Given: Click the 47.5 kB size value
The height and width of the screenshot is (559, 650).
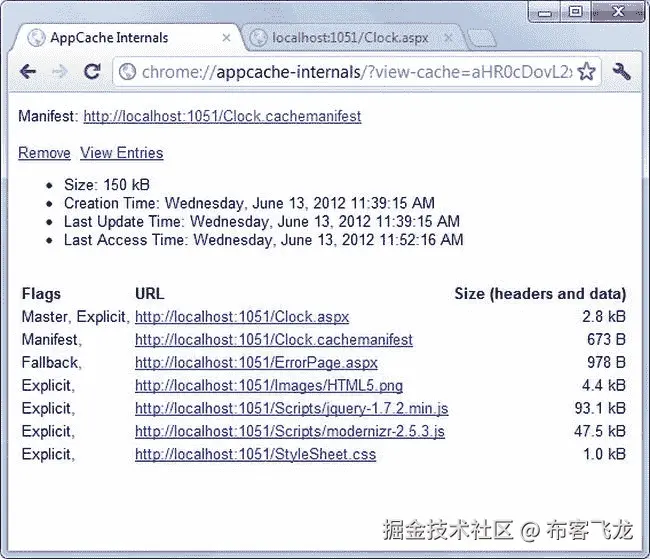Looking at the screenshot, I should pyautogui.click(x=600, y=432).
